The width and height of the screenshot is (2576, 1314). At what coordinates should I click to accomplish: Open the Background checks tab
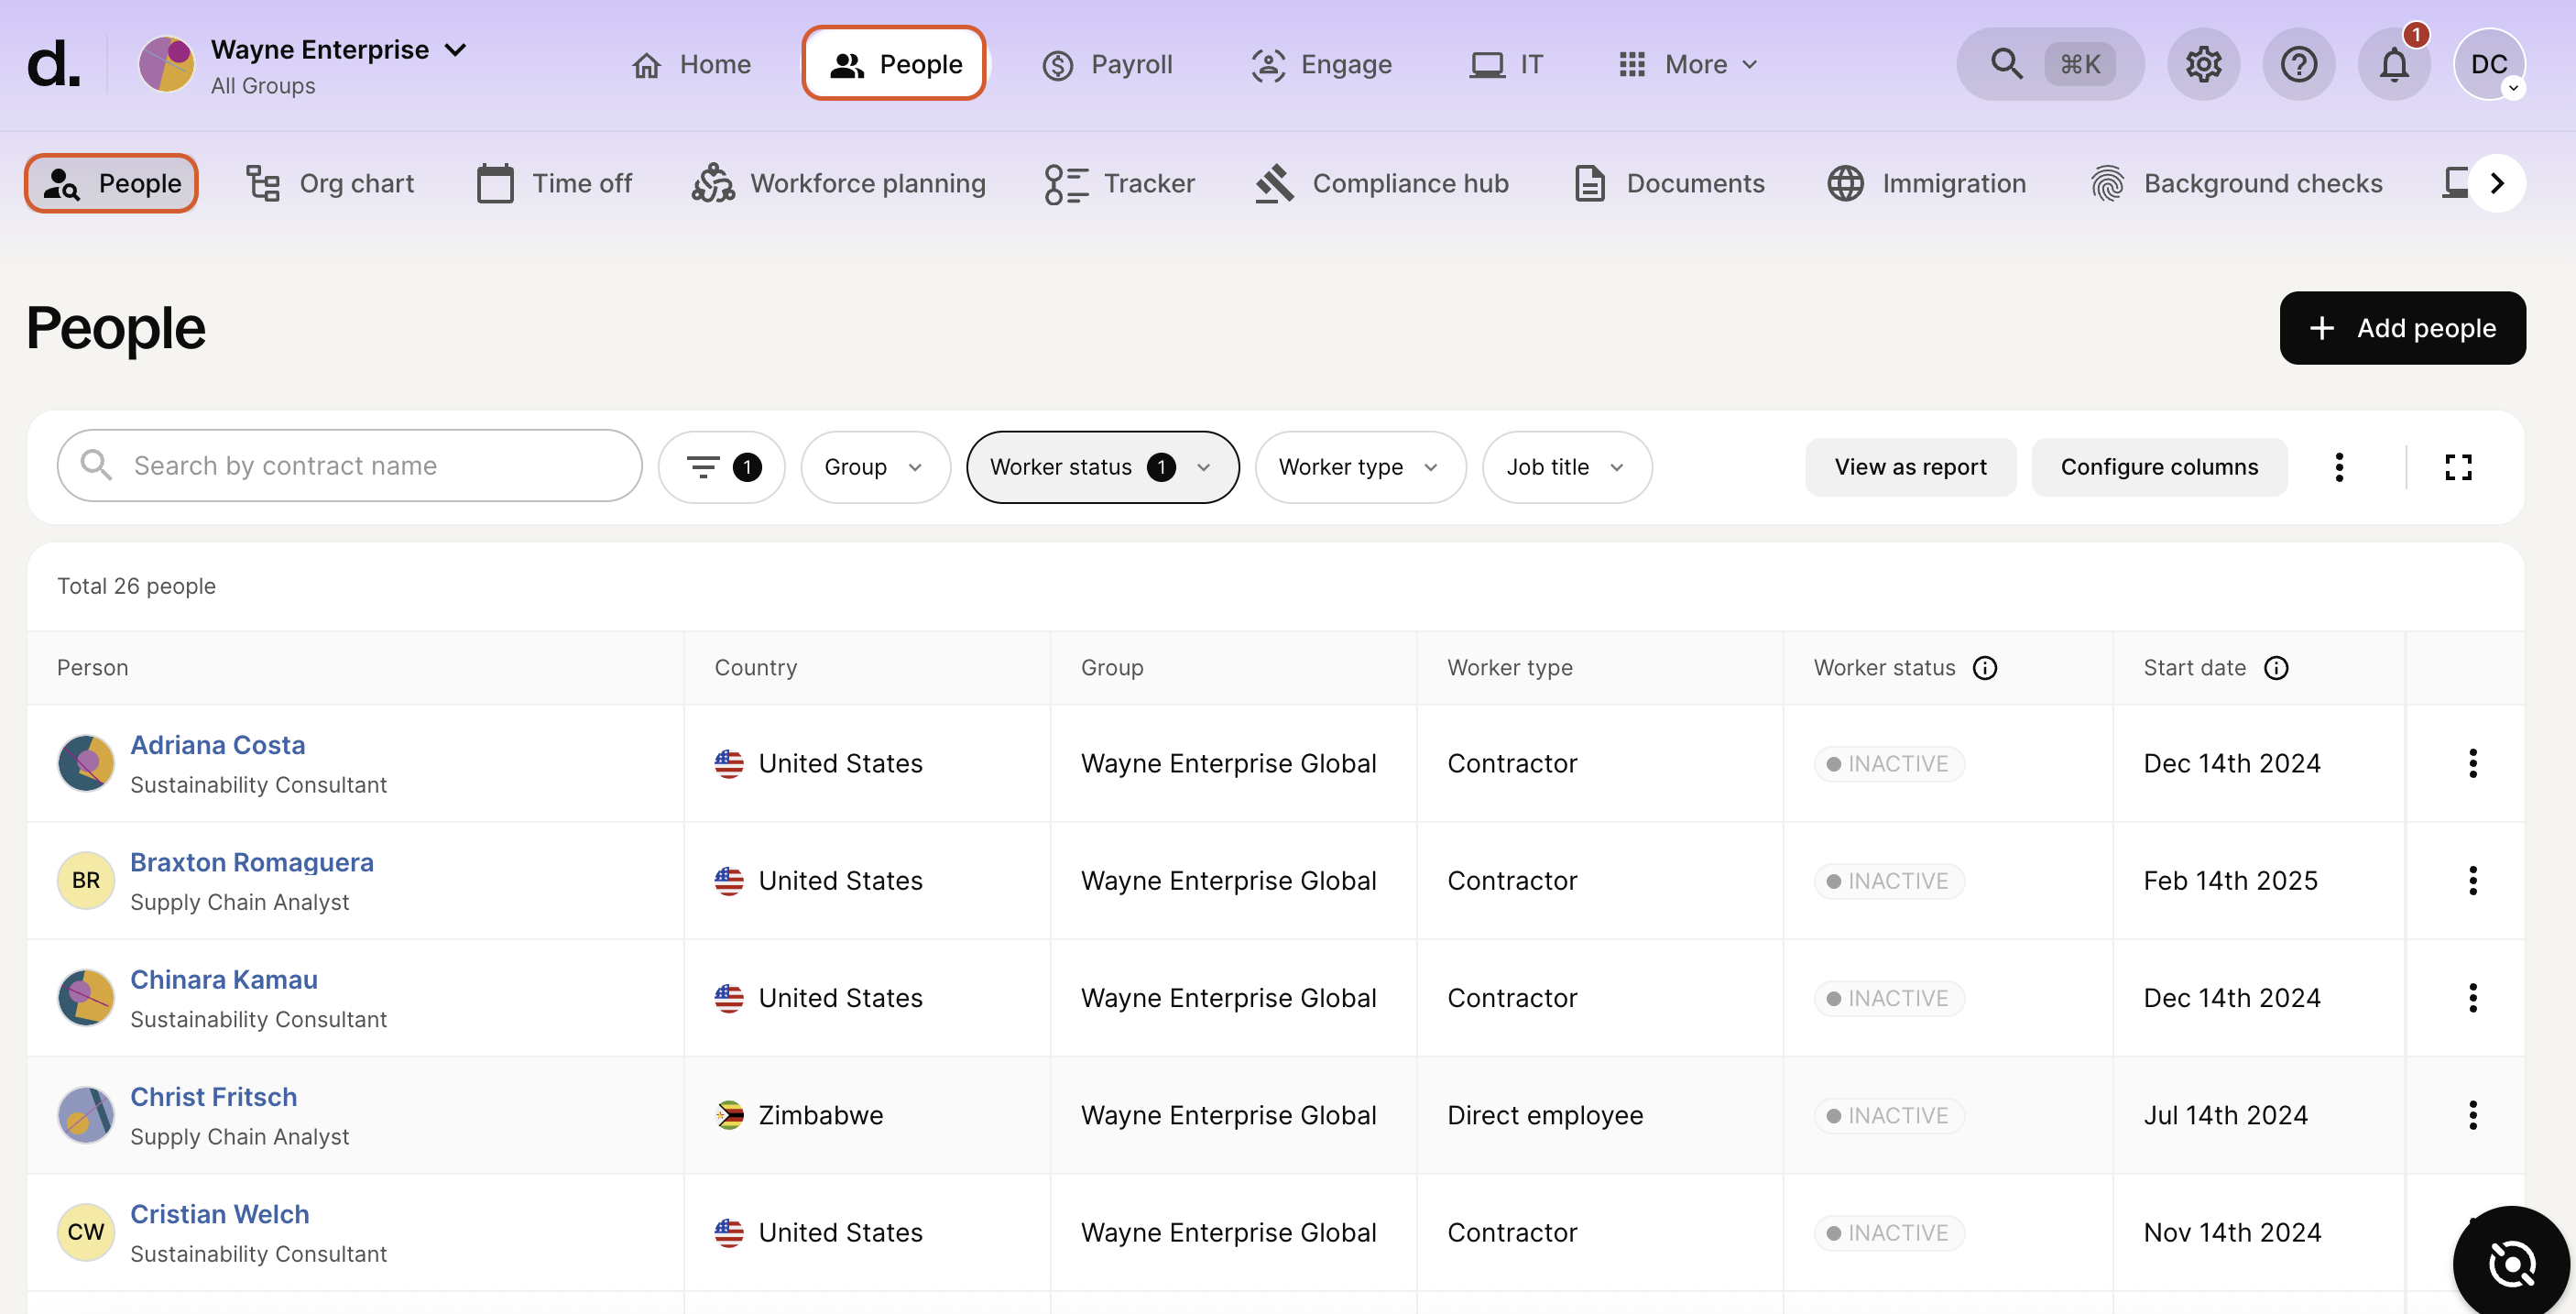click(x=2236, y=183)
